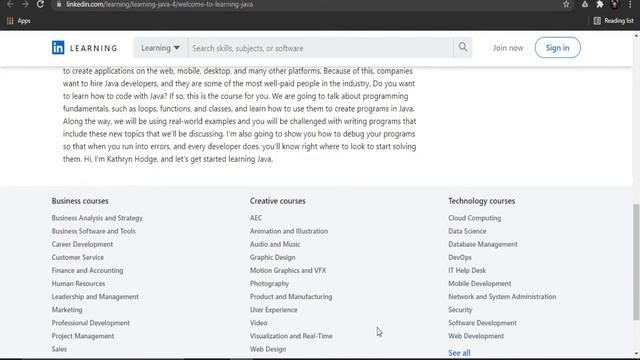This screenshot has height=360, width=640.
Task: Open Web Development courses
Action: (x=476, y=336)
